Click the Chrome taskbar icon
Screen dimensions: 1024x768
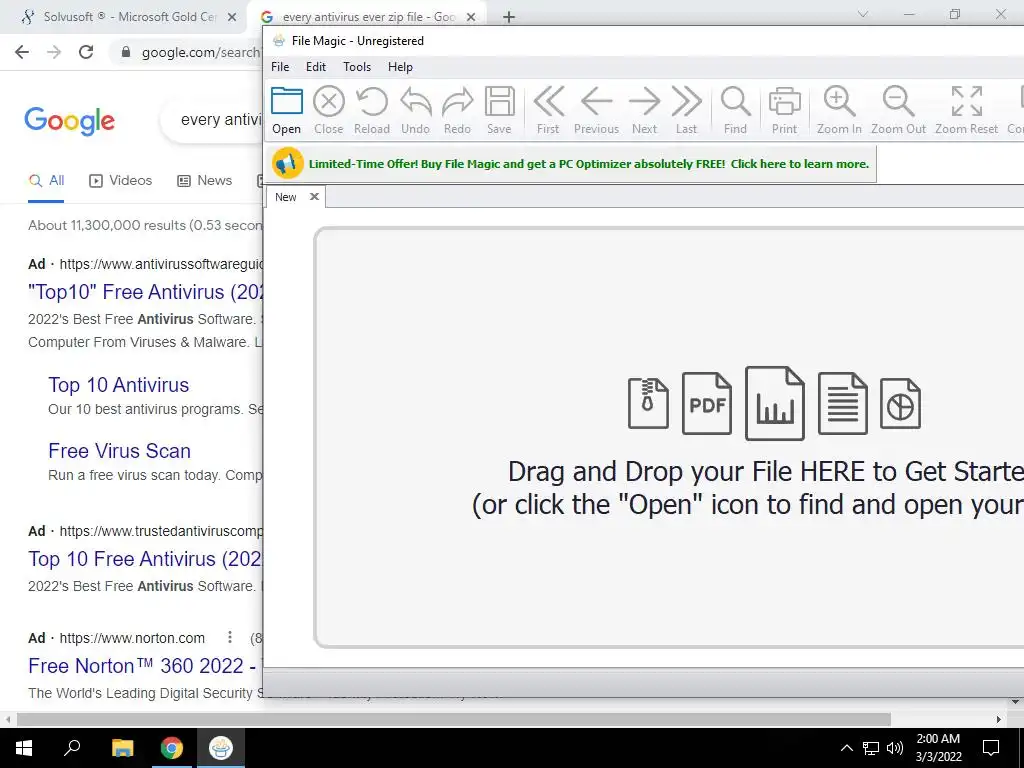pos(172,748)
